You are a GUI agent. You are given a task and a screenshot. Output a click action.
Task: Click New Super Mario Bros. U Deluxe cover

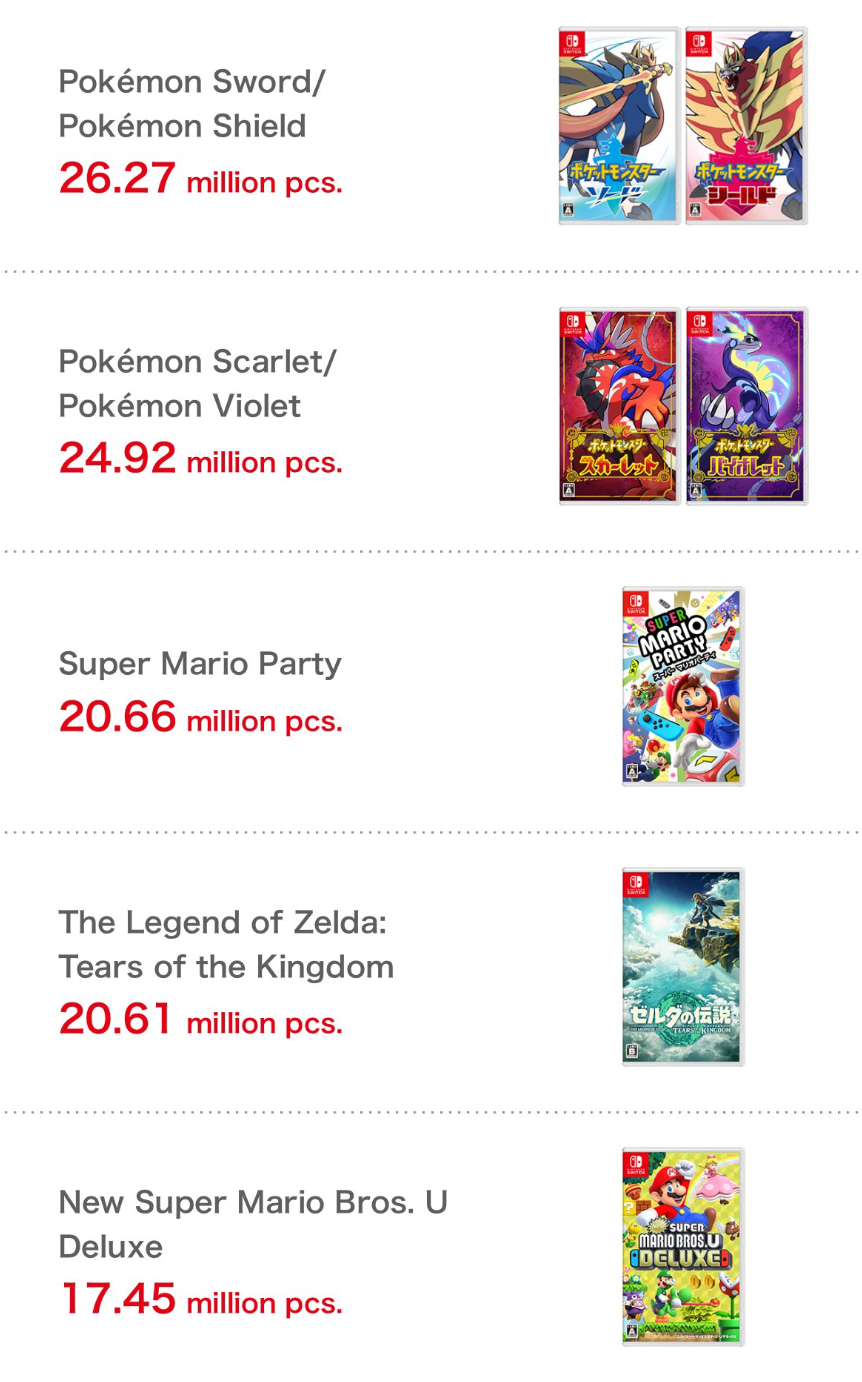point(683,1246)
